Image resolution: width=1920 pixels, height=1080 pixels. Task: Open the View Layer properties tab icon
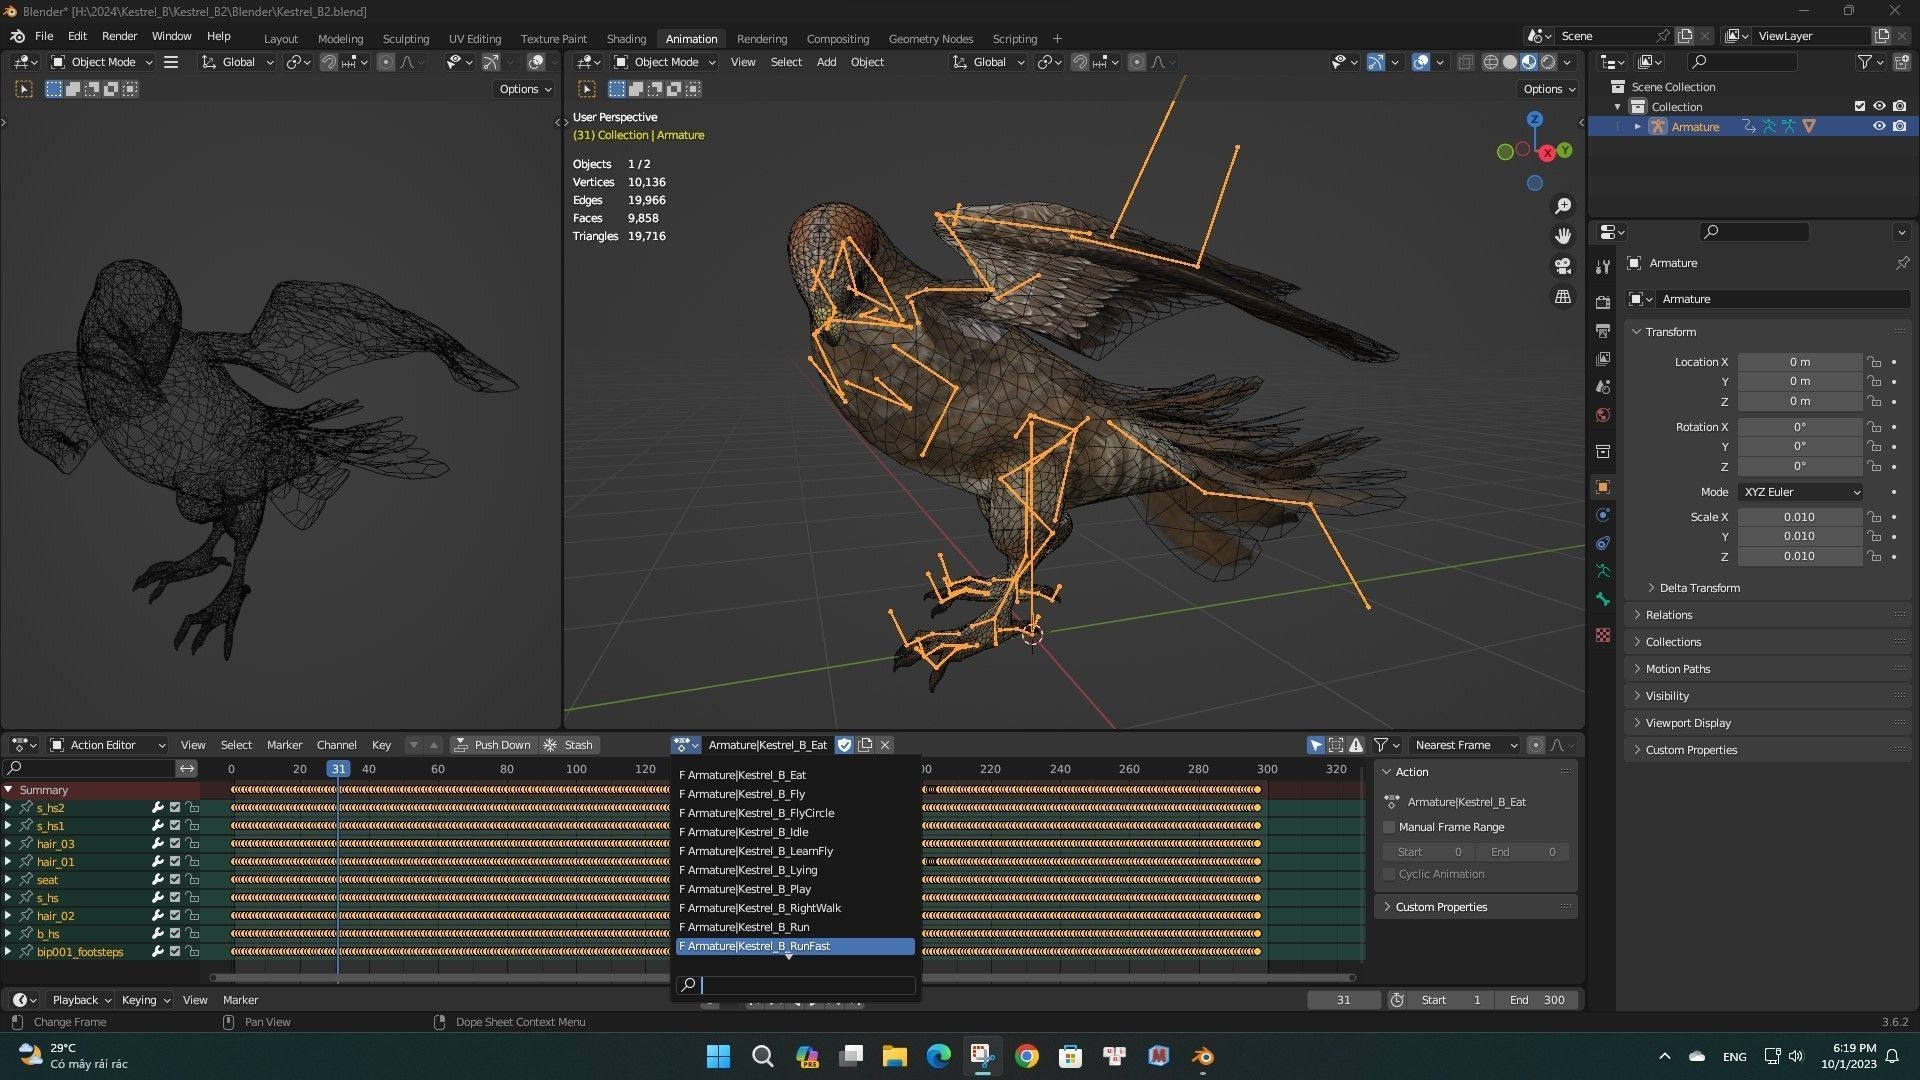point(1603,358)
